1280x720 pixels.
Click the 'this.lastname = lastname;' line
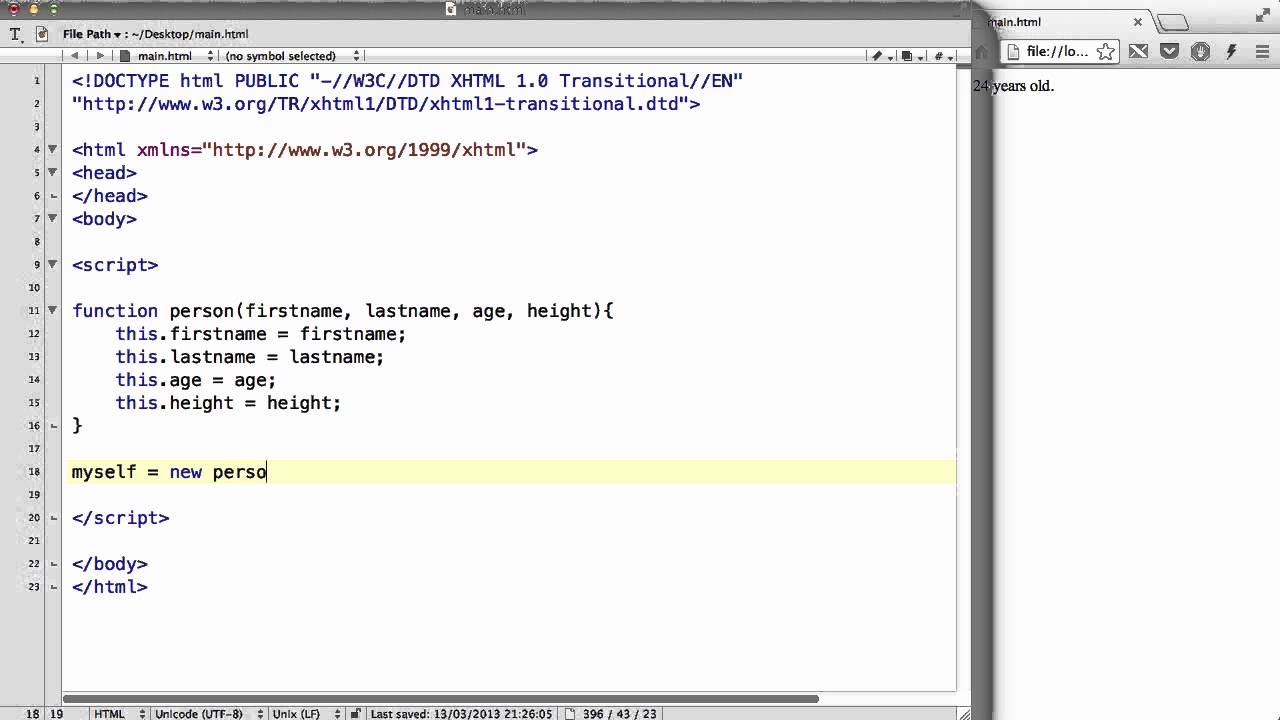(250, 357)
